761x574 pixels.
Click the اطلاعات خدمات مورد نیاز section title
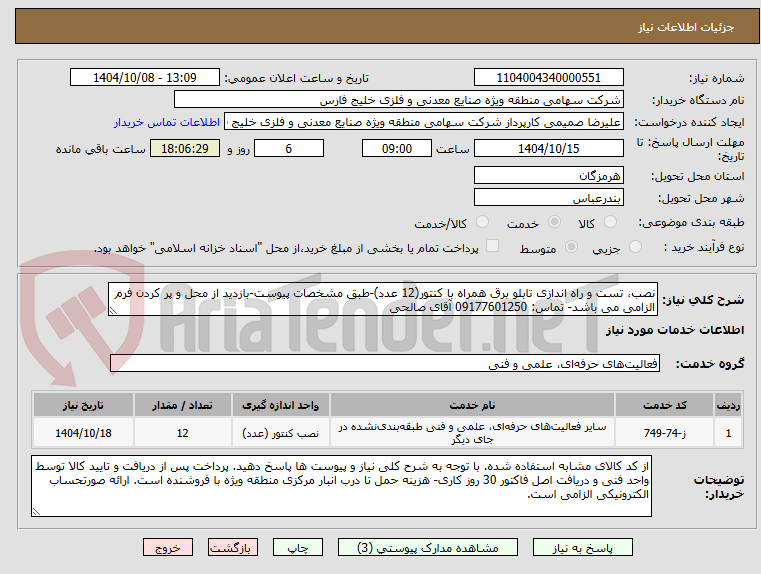675,330
